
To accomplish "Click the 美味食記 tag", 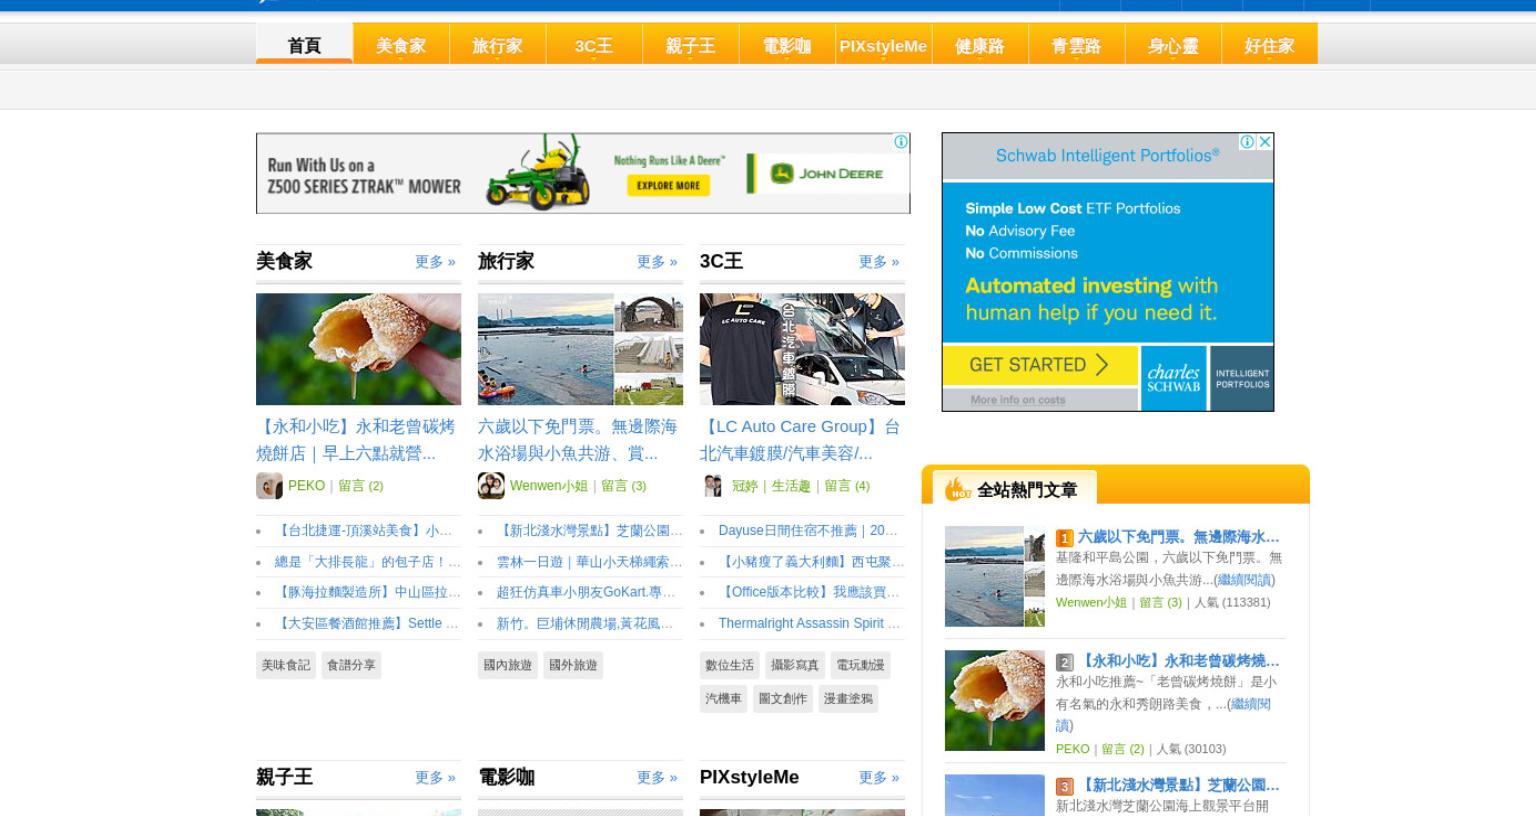I will coord(286,665).
